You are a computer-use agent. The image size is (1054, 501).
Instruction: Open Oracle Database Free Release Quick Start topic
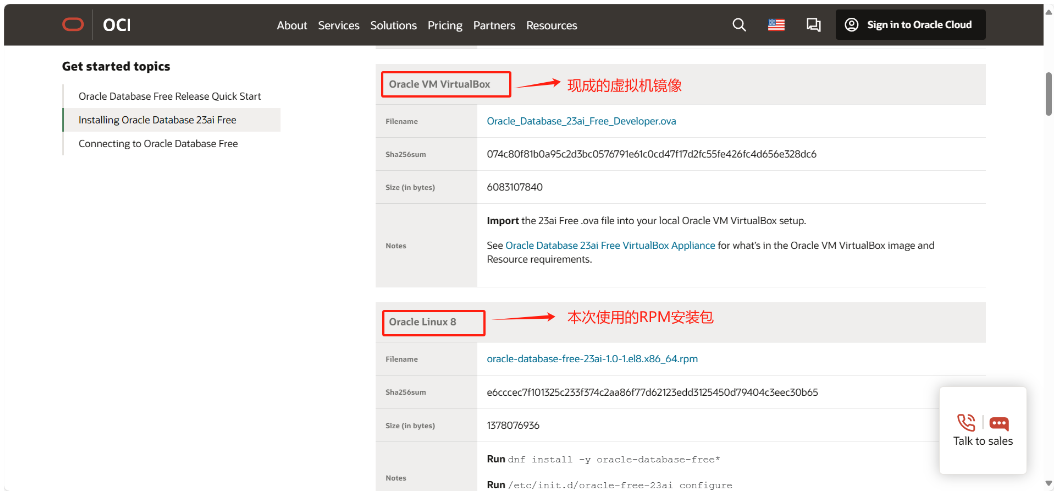[x=170, y=96]
